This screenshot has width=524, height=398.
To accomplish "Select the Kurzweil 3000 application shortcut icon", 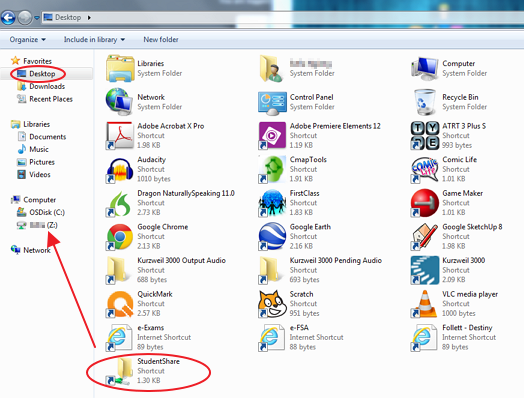I will pos(424,270).
